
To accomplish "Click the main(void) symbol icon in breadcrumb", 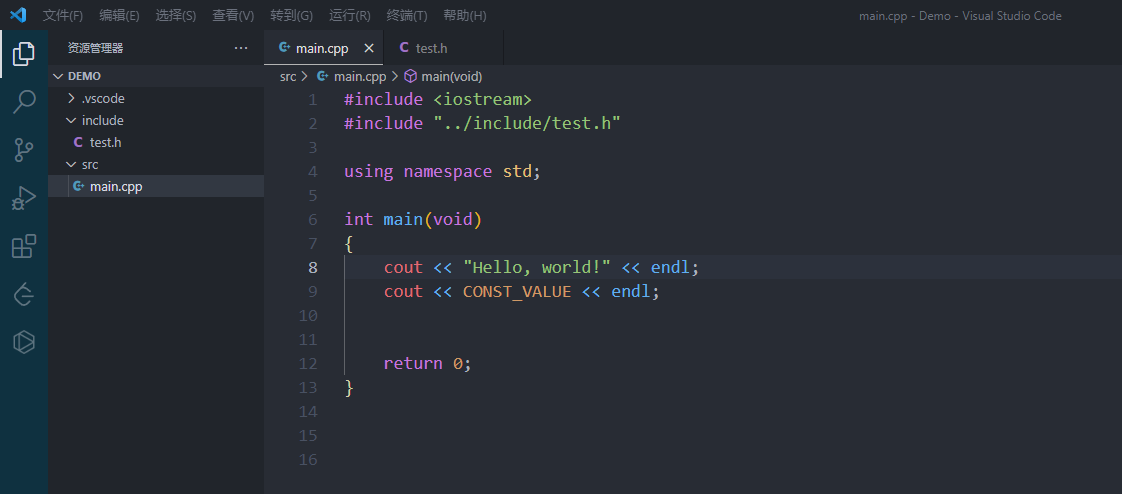I will coord(410,76).
